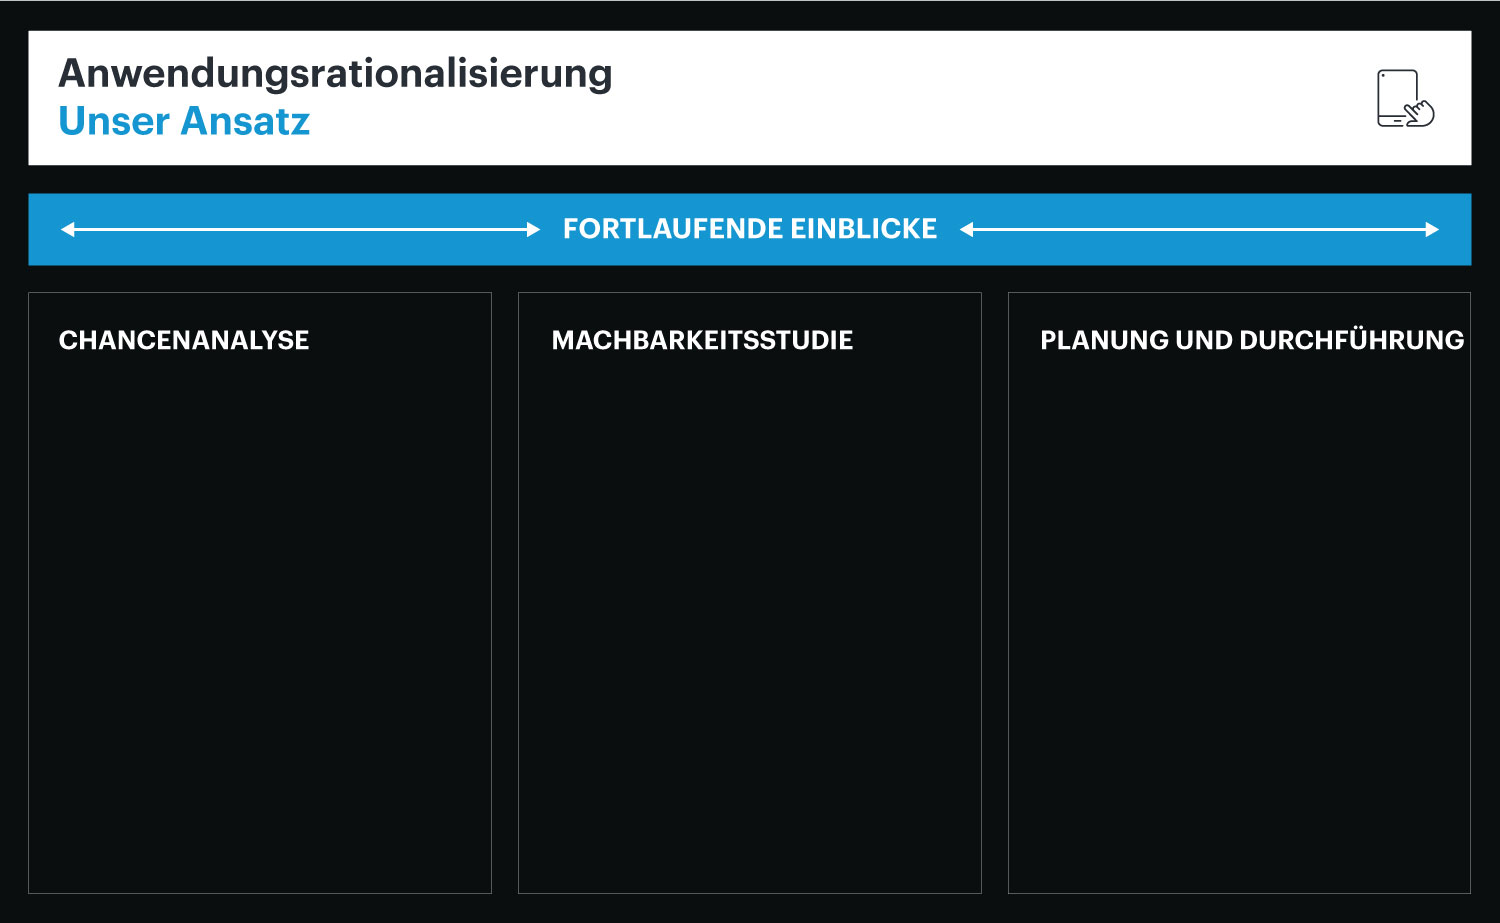1500x923 pixels.
Task: Click the empty body of the Machbarkeitsstudie panel
Action: tap(750, 620)
